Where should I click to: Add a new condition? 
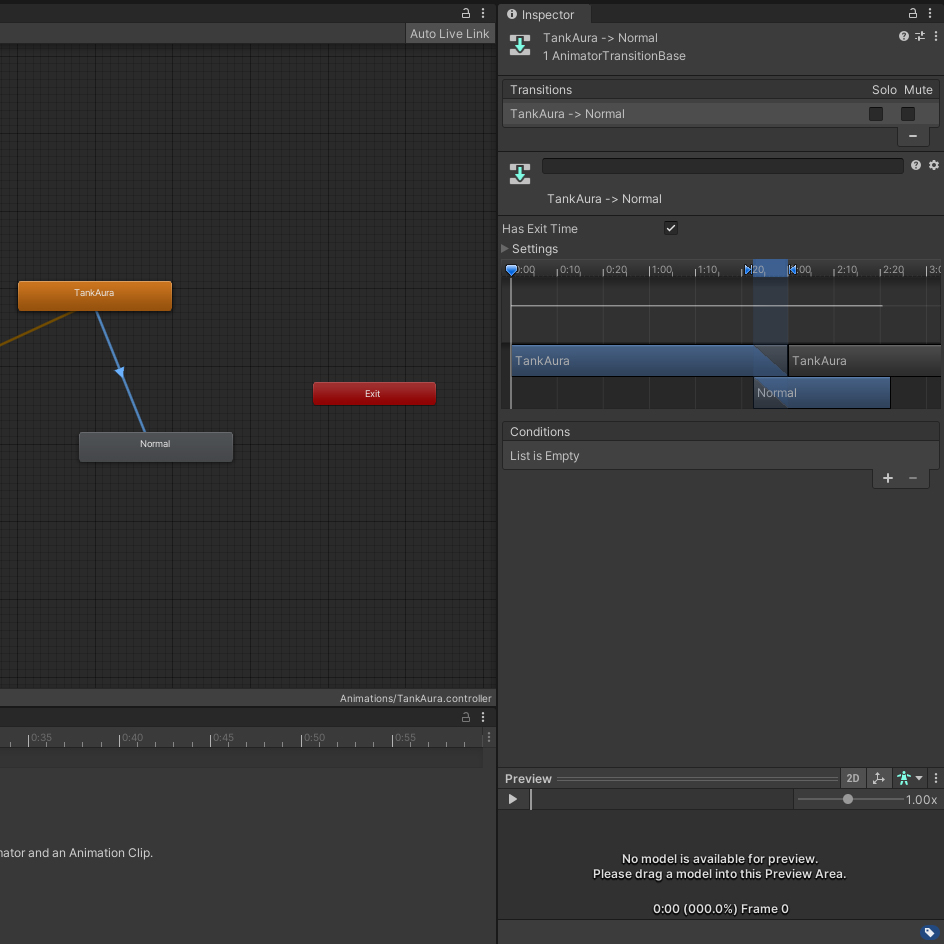[x=887, y=478]
